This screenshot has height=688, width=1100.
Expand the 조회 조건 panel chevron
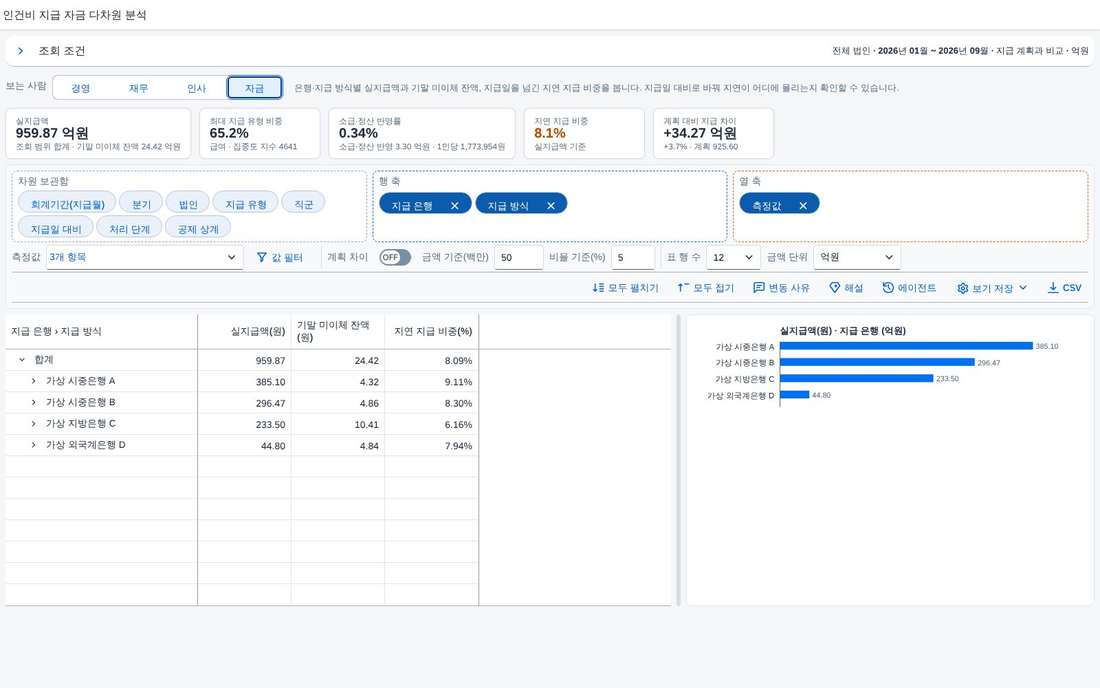coord(20,50)
